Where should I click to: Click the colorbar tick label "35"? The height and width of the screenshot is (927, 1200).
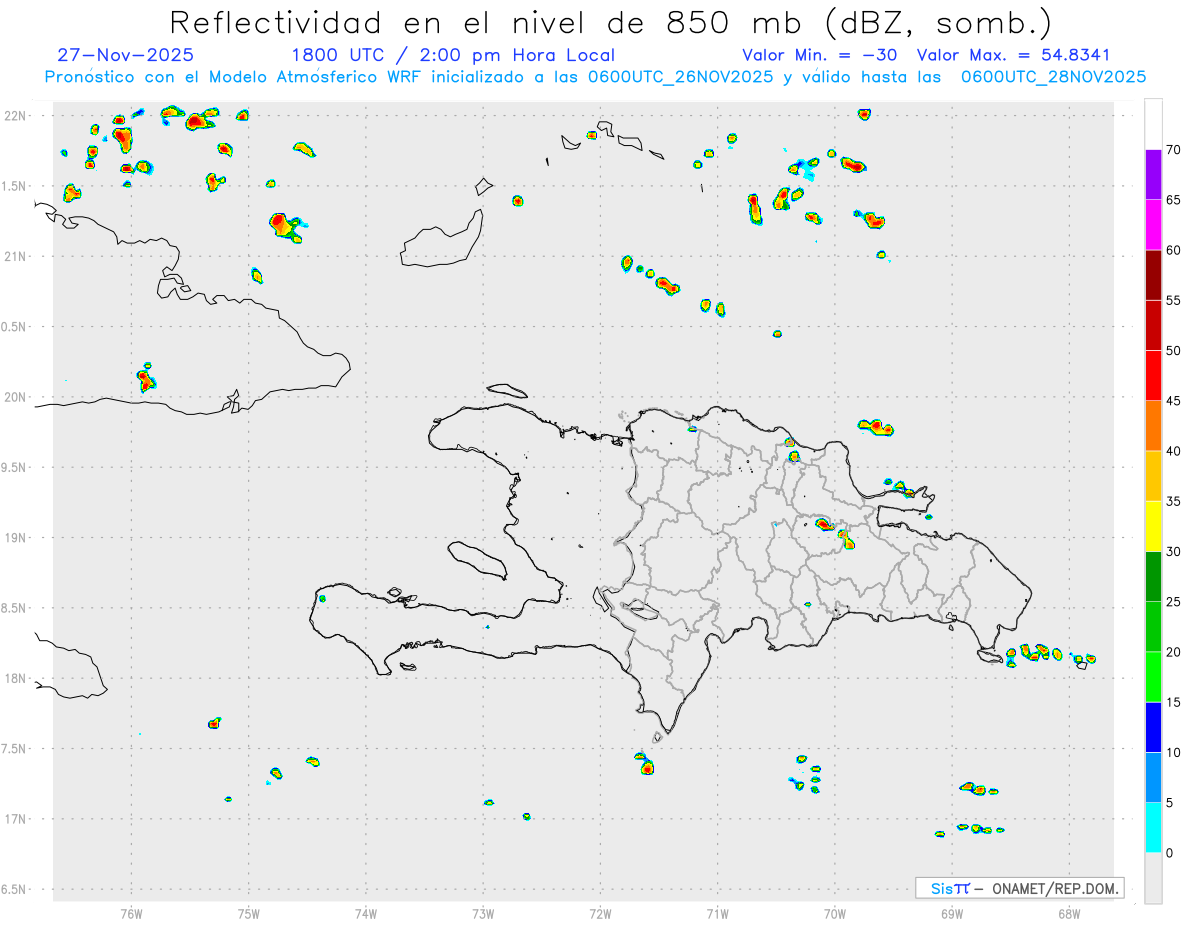coord(1173,501)
